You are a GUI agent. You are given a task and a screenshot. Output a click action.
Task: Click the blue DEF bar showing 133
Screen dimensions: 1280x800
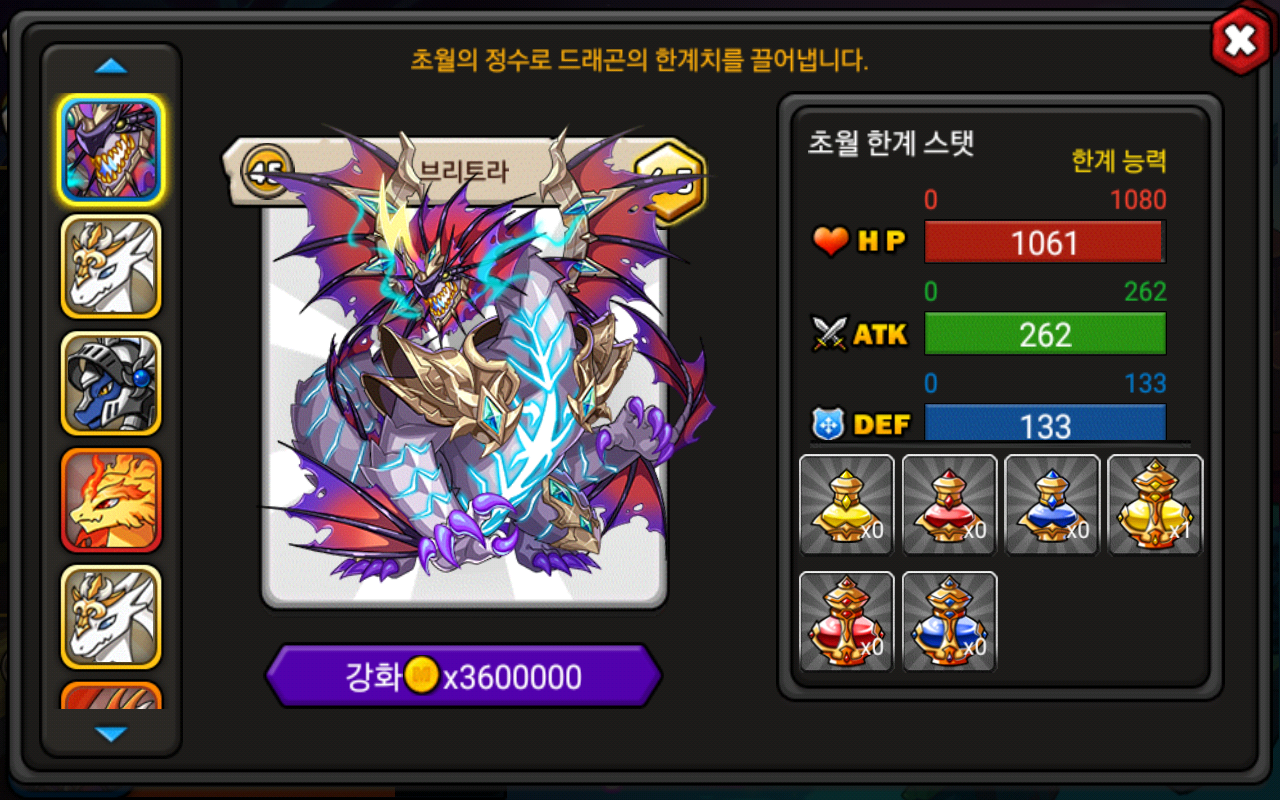(x=1045, y=423)
